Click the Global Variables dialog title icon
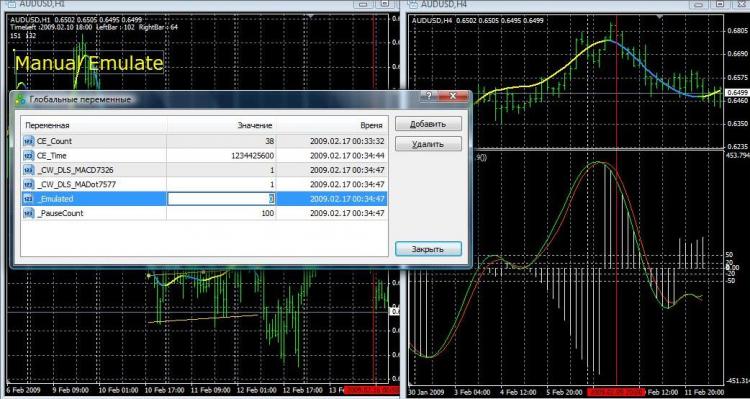The width and height of the screenshot is (750, 399). click(x=20, y=100)
